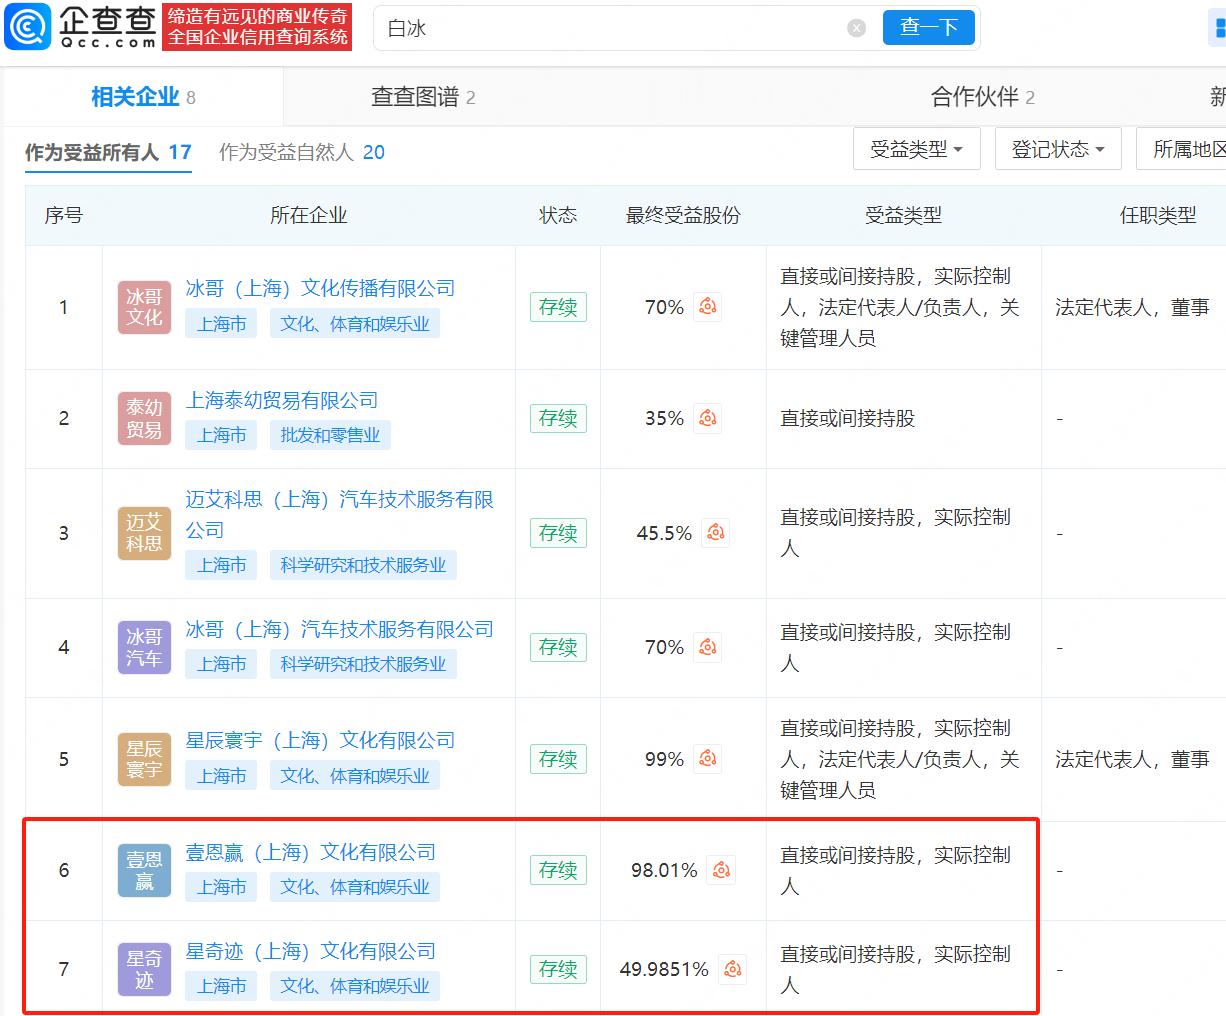
Task: Open 壹恩赢（上海）文化有限公司 company link
Action: [311, 852]
